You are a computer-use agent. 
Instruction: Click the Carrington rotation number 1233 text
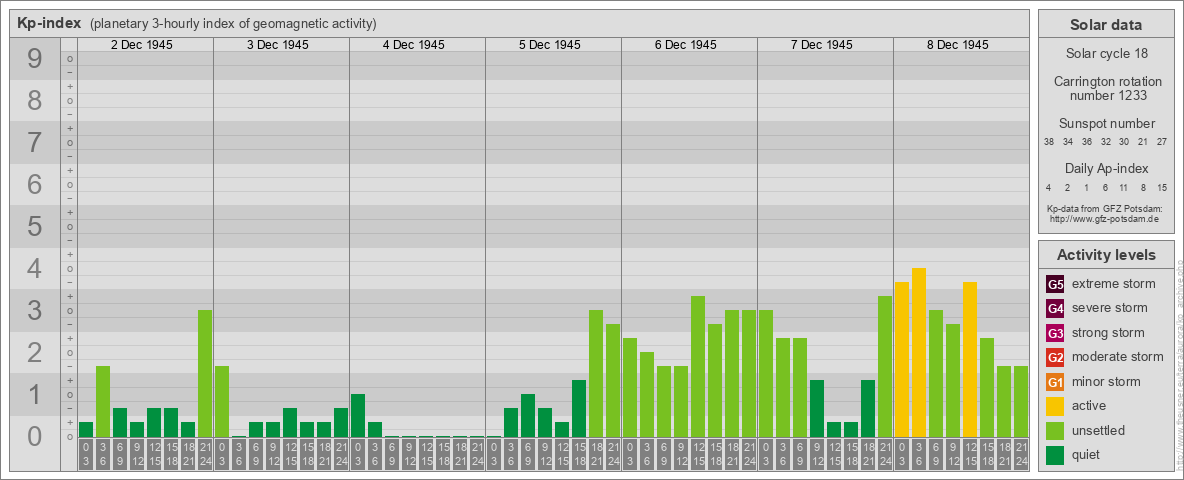(x=1106, y=88)
